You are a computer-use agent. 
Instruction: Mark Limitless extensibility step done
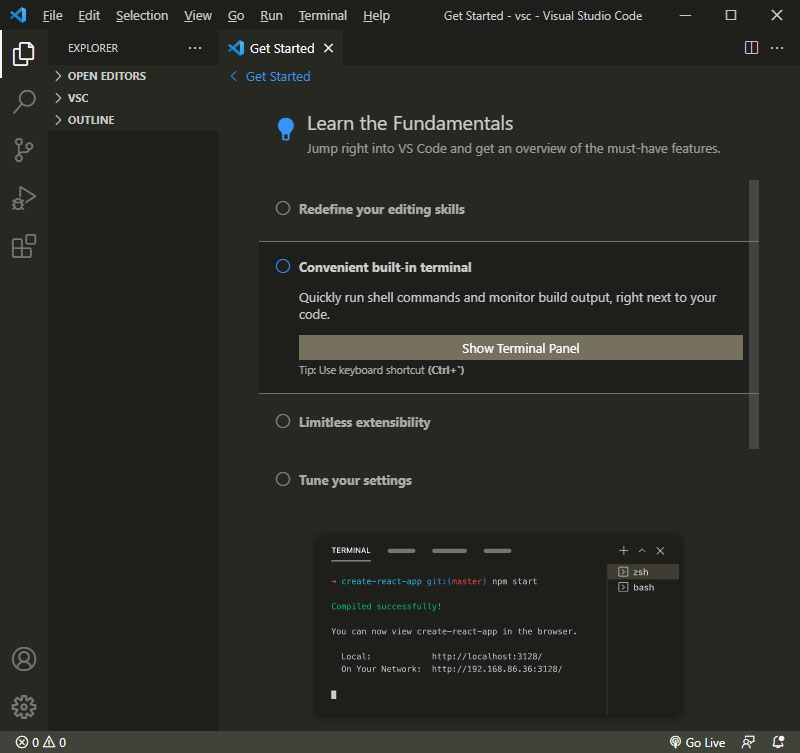(283, 421)
